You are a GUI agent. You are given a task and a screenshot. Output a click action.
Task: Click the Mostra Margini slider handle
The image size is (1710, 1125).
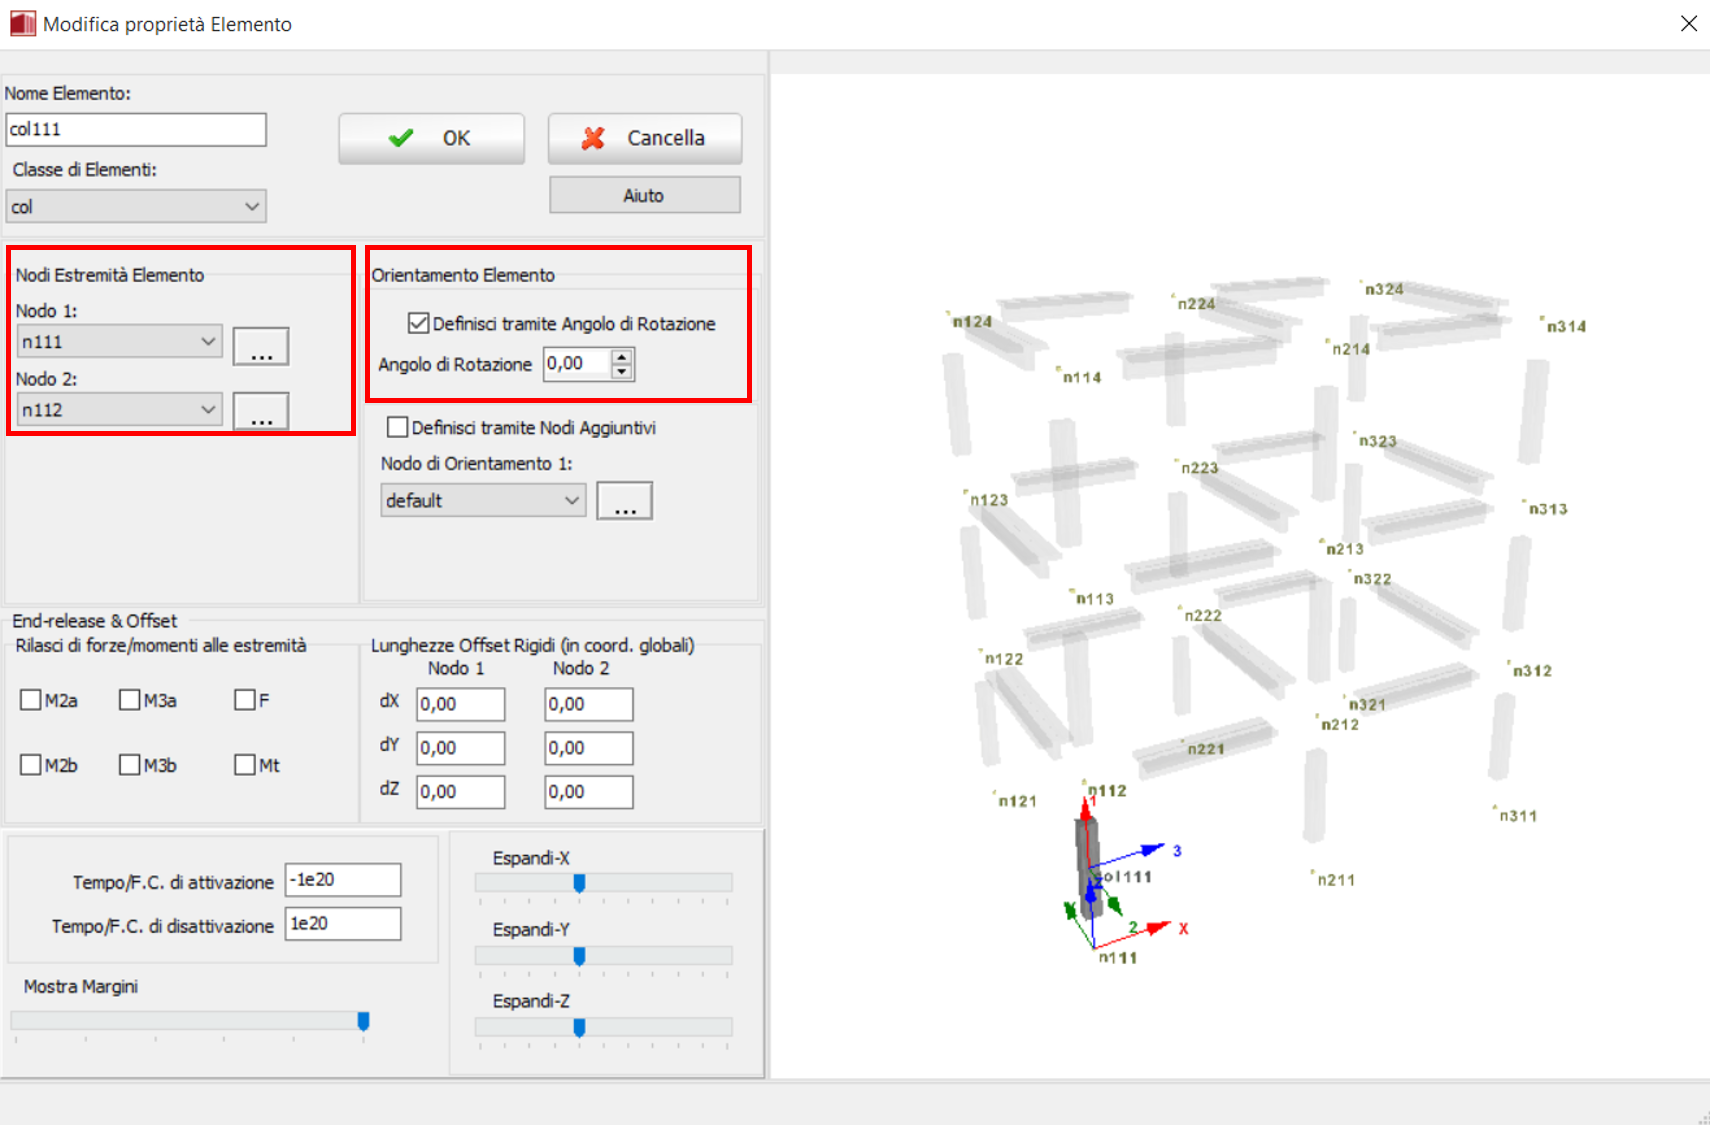(x=363, y=1021)
